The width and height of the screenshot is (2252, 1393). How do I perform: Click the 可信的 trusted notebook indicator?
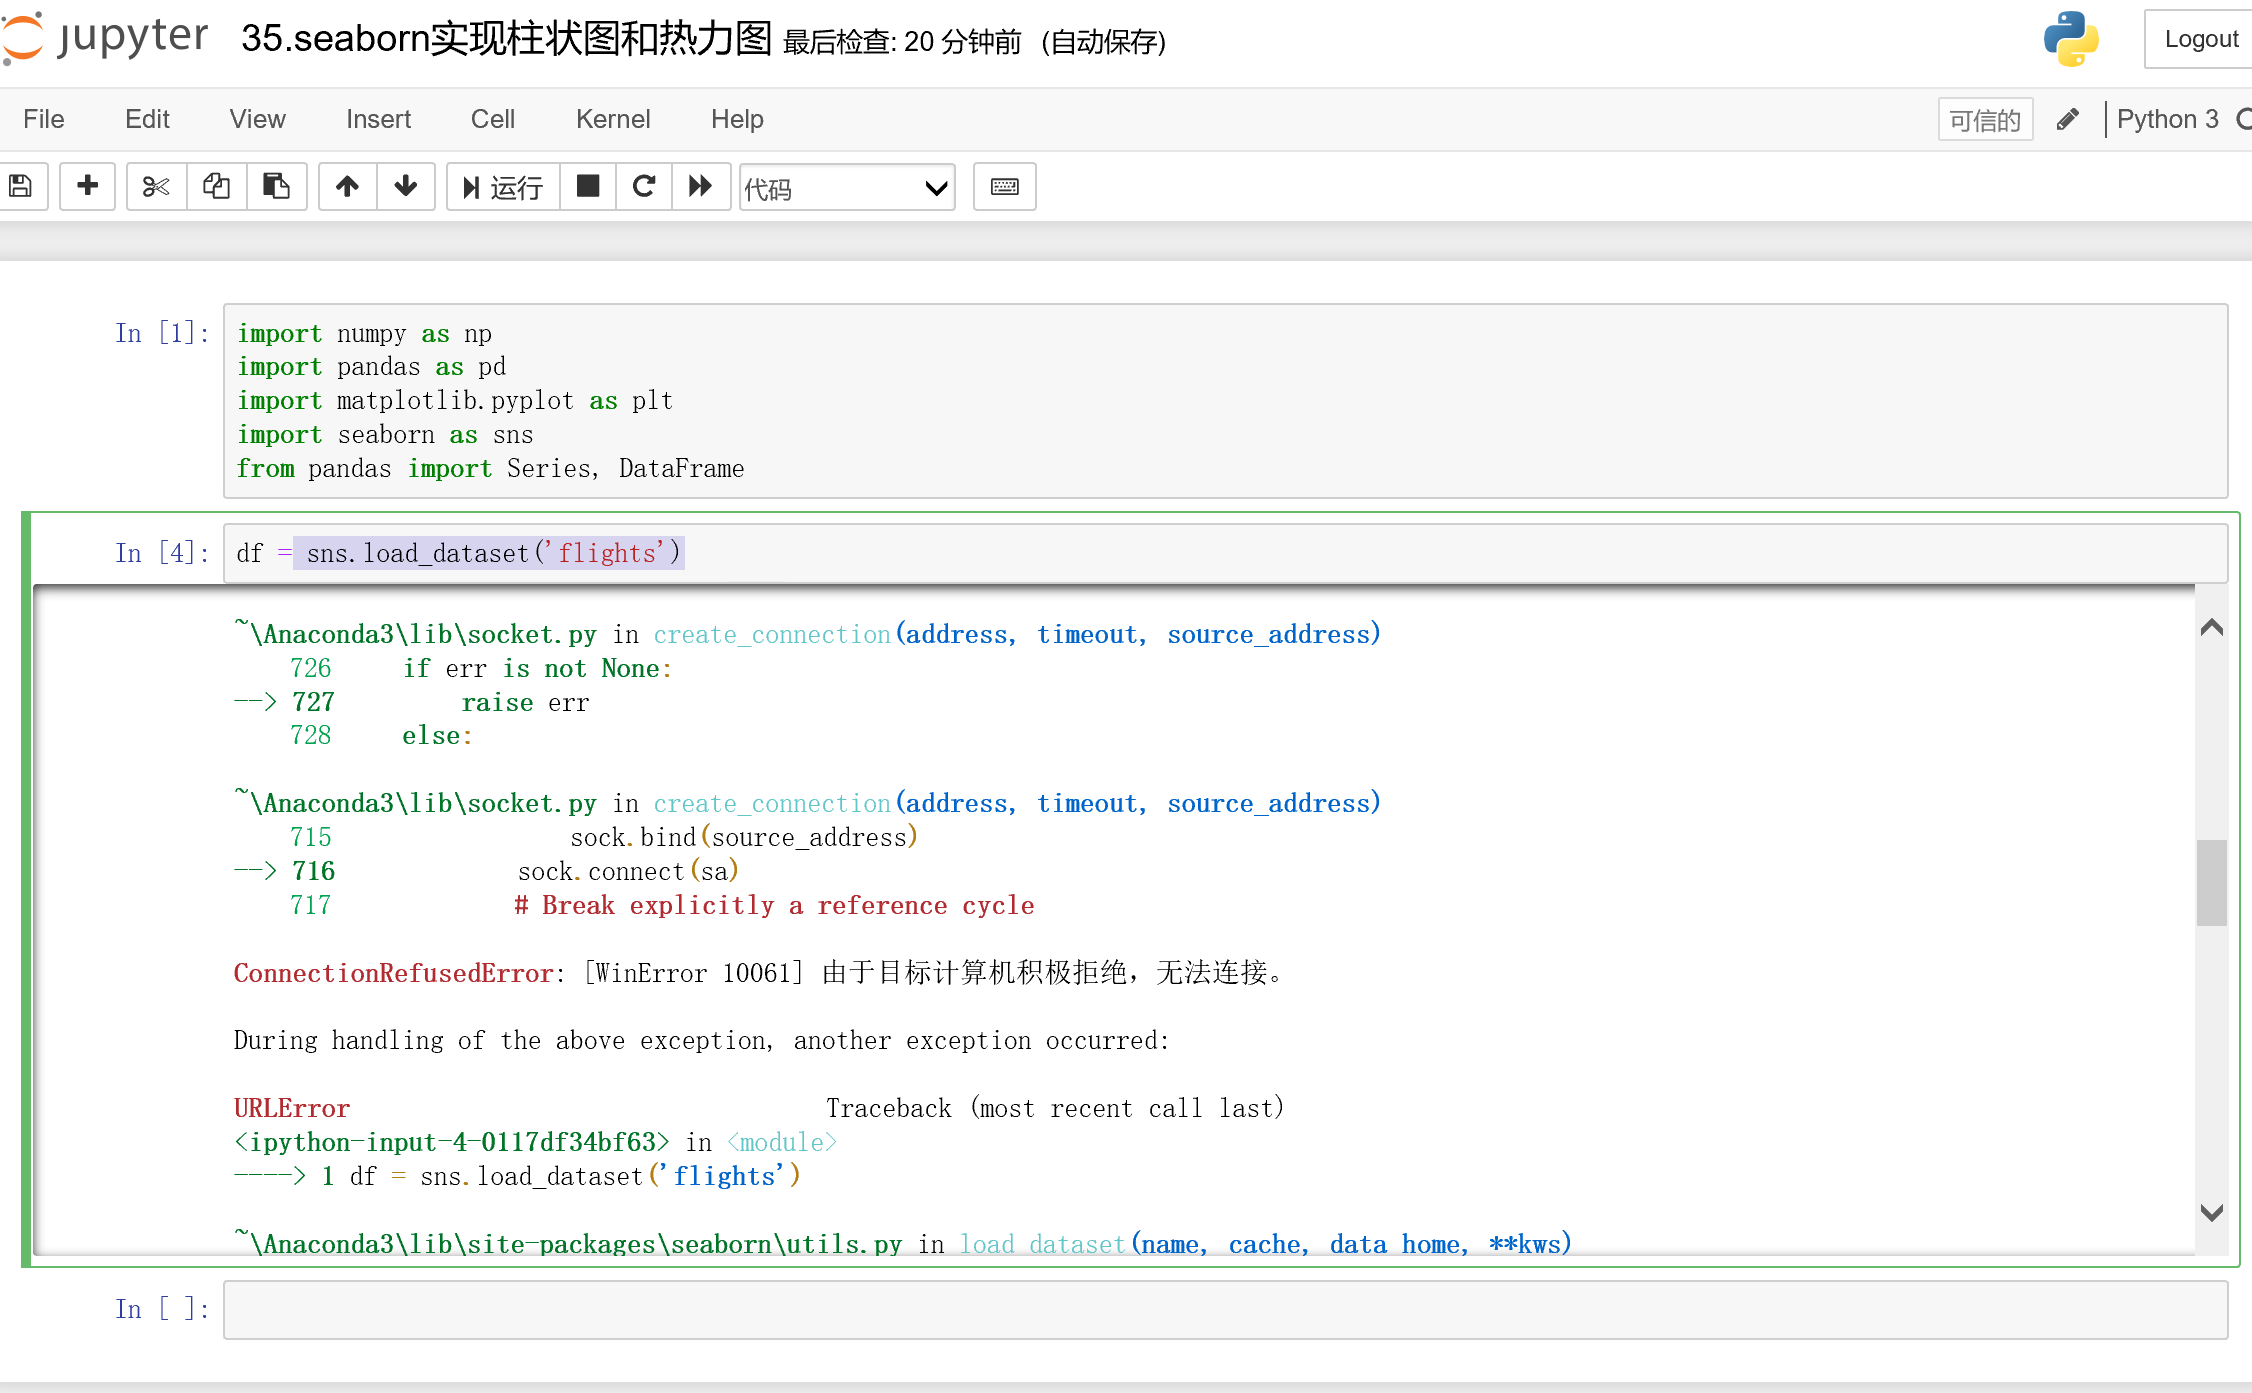tap(1985, 120)
